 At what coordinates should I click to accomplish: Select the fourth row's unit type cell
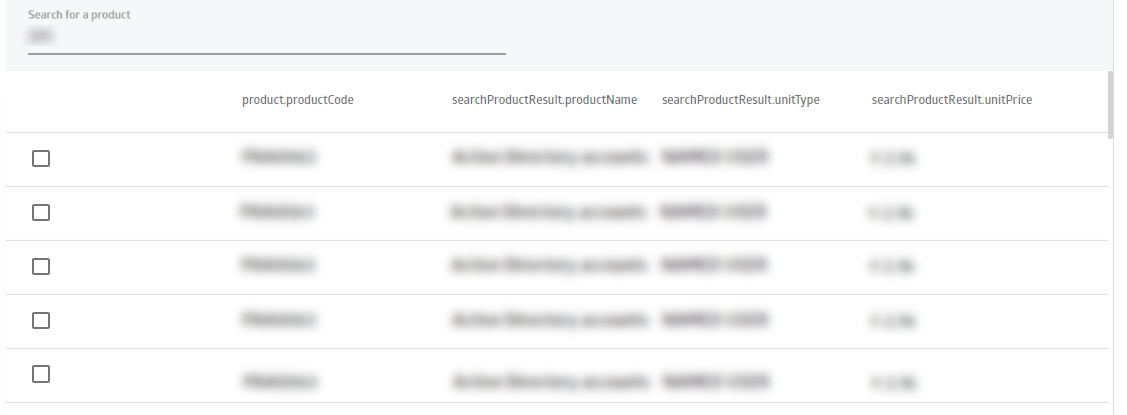[714, 319]
